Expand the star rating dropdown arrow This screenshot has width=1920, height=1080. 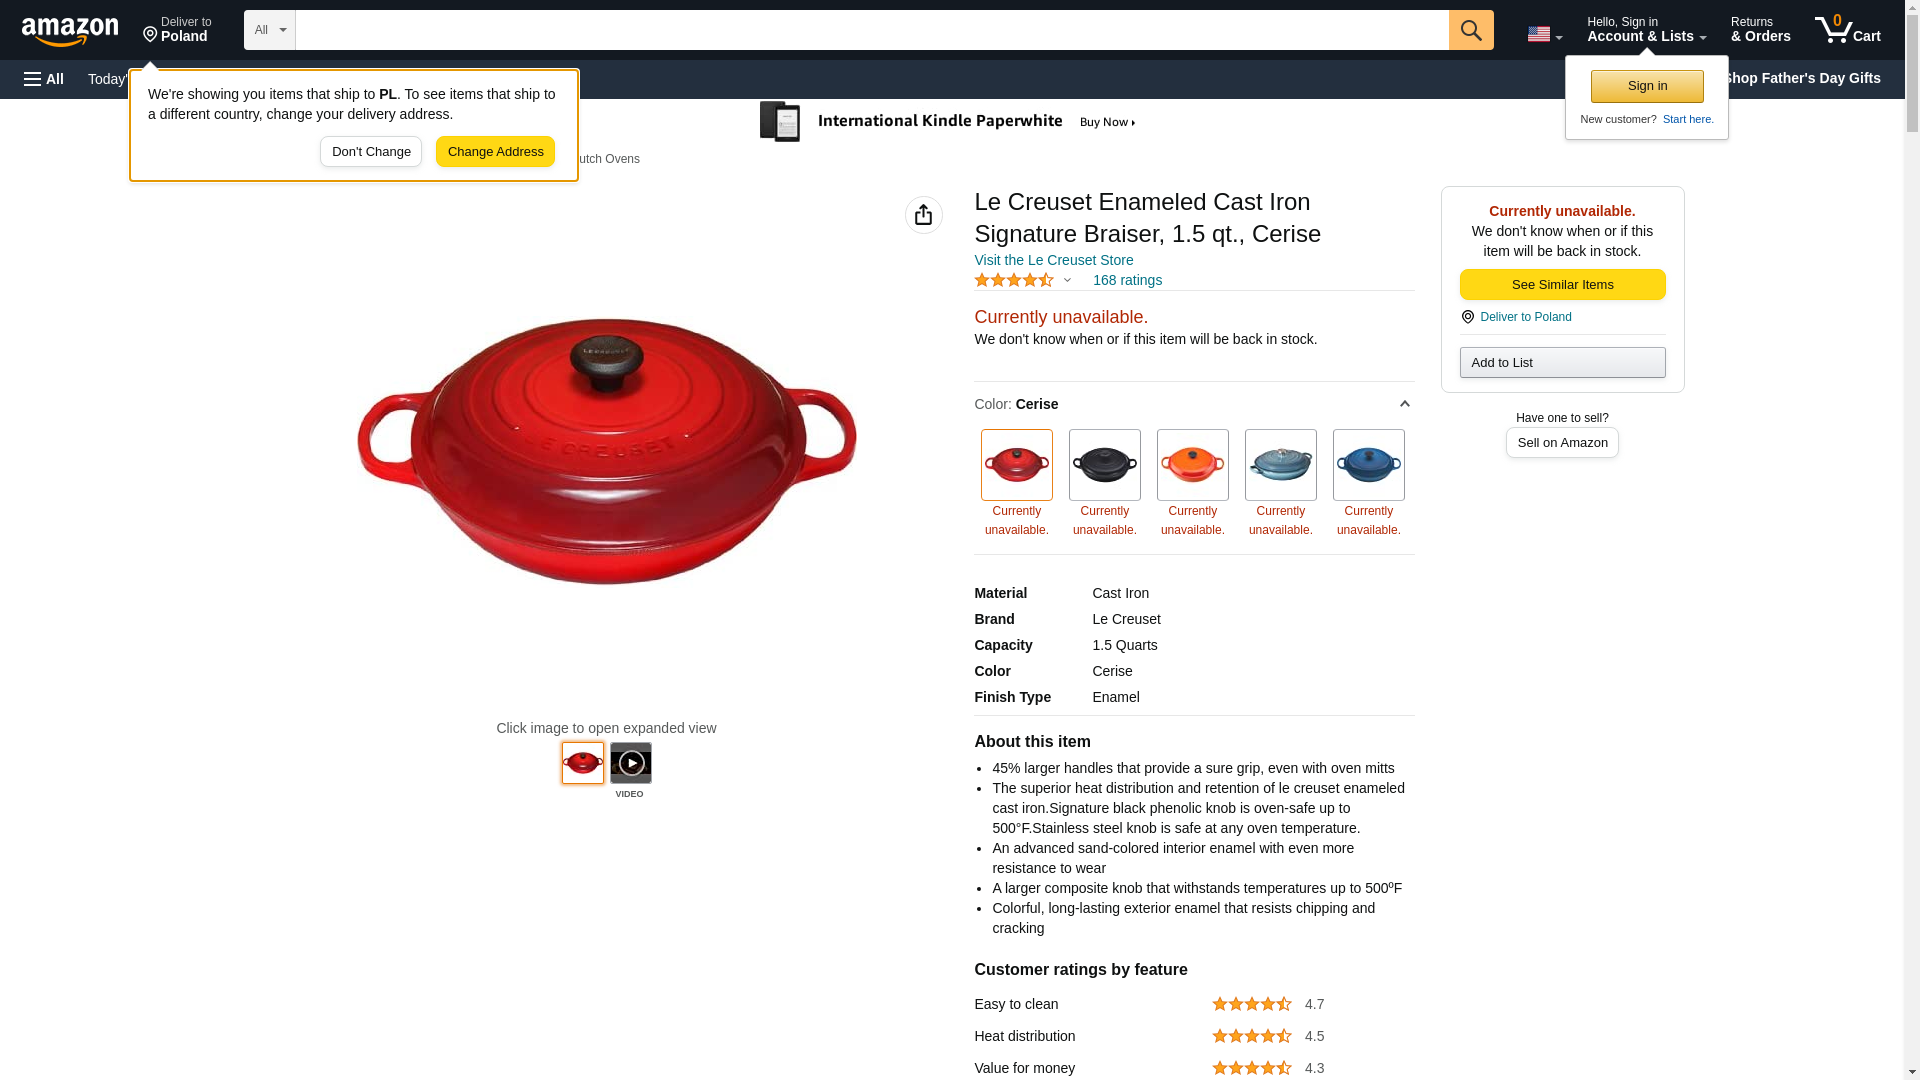pos(1067,281)
